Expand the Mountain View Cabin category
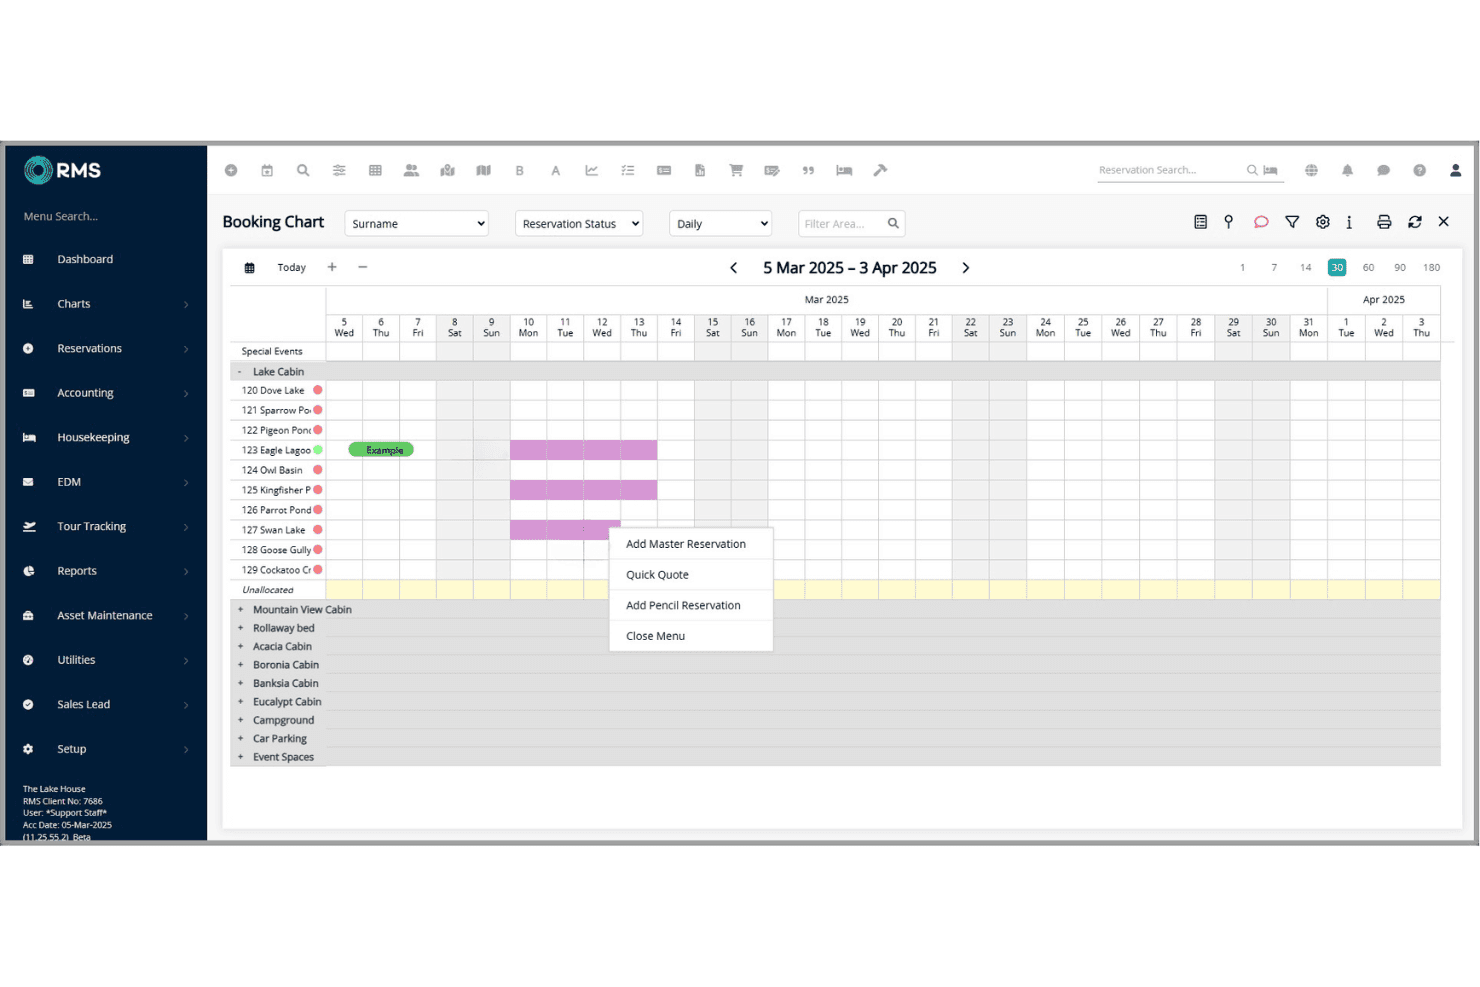Viewport: 1480px width, 987px height. 240,610
